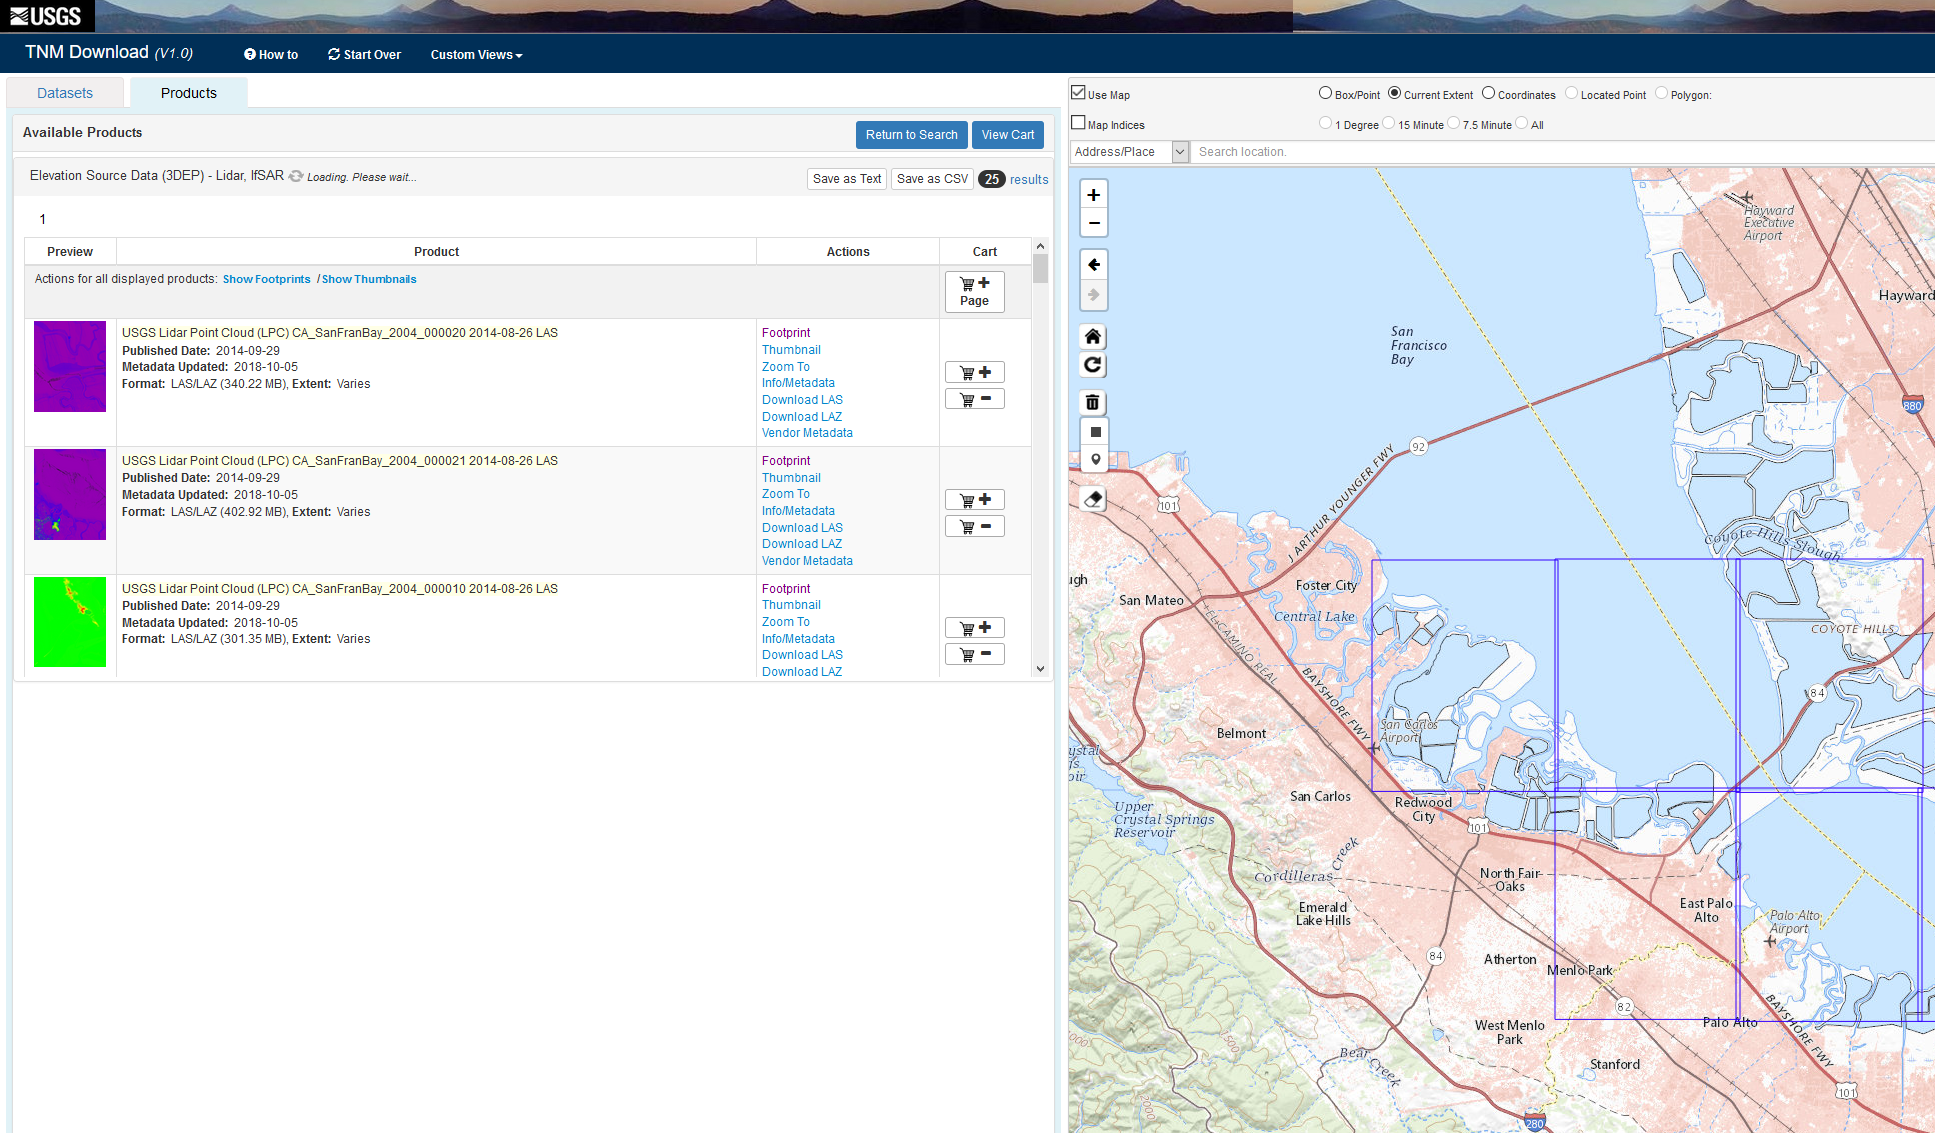Reset map to home extent
Image resolution: width=1935 pixels, height=1133 pixels.
(1094, 336)
